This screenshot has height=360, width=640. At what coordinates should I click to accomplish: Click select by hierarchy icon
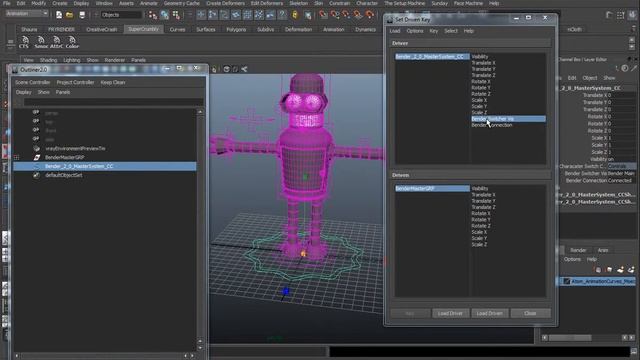pyautogui.click(x=153, y=15)
